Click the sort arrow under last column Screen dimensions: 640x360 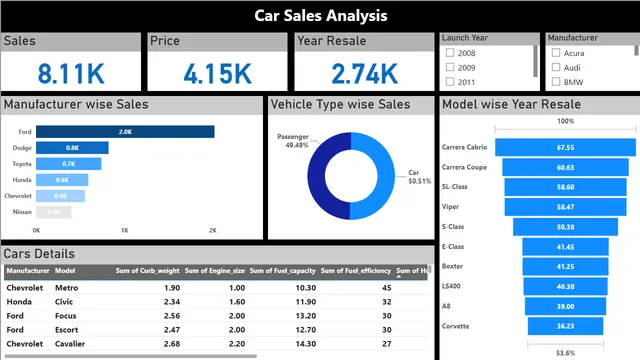coord(399,277)
